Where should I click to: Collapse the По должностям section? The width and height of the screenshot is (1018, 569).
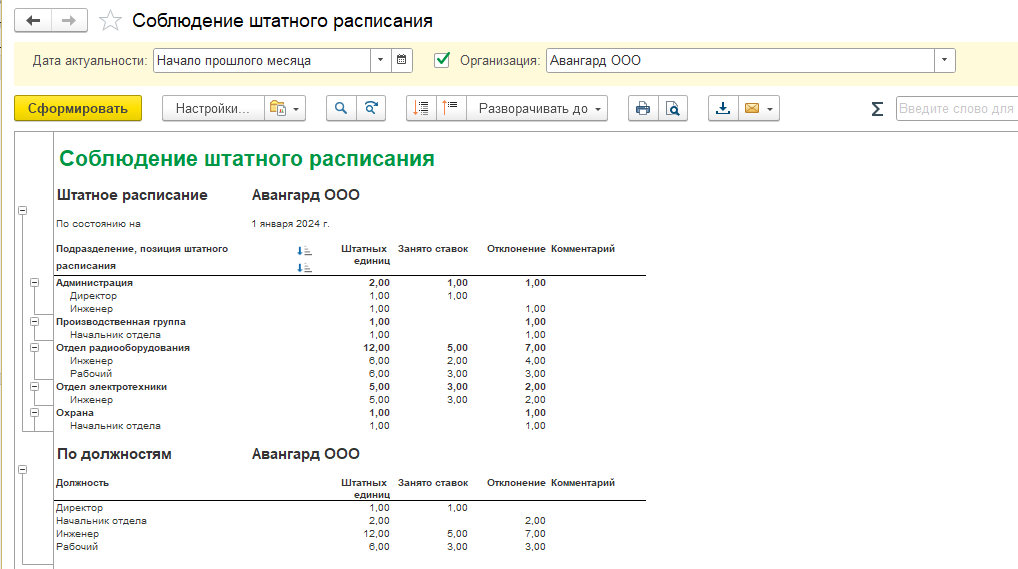point(23,469)
